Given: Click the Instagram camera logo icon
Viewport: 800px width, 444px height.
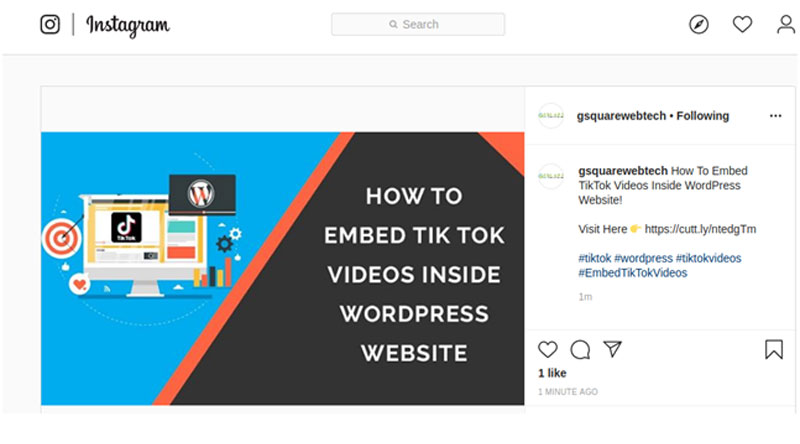Looking at the screenshot, I should [50, 24].
